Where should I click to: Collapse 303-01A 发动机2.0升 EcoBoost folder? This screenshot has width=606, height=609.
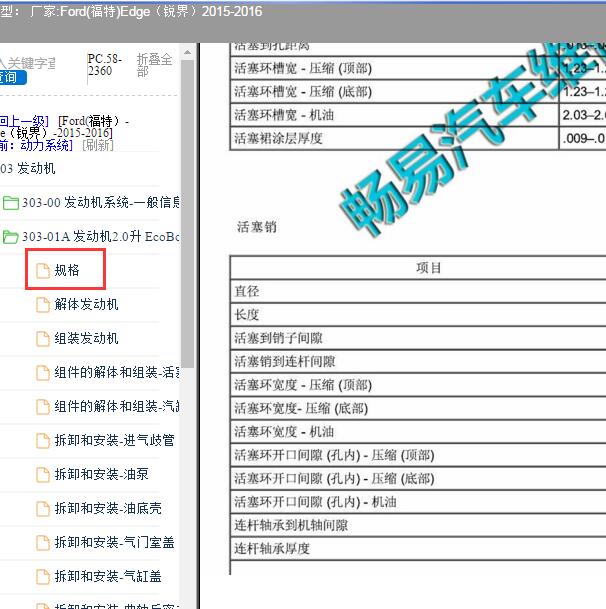click(101, 236)
